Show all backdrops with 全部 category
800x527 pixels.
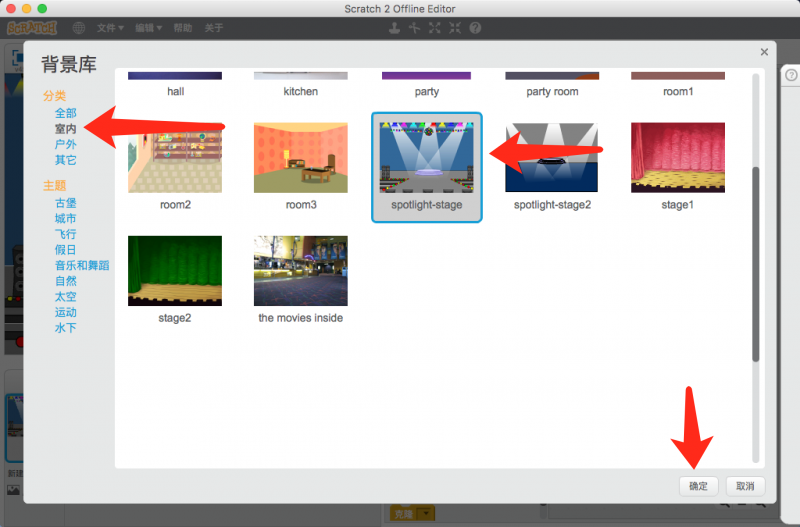tap(66, 113)
